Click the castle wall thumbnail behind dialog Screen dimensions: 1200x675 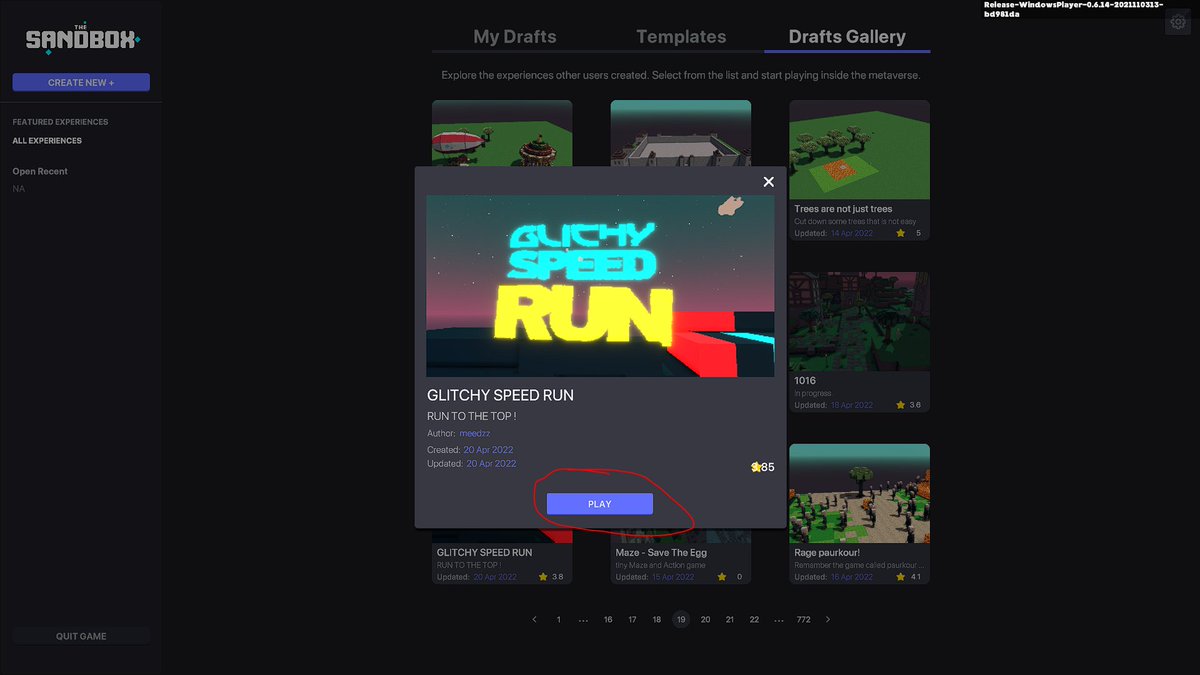pyautogui.click(x=681, y=133)
